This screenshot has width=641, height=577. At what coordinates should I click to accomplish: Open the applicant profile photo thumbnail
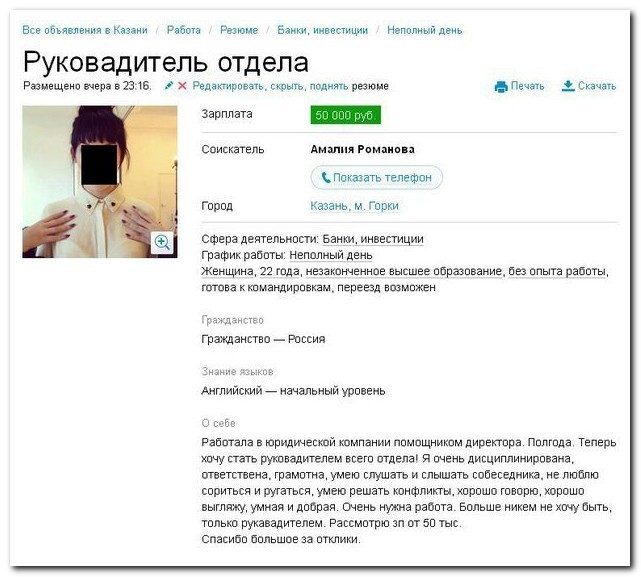click(100, 182)
